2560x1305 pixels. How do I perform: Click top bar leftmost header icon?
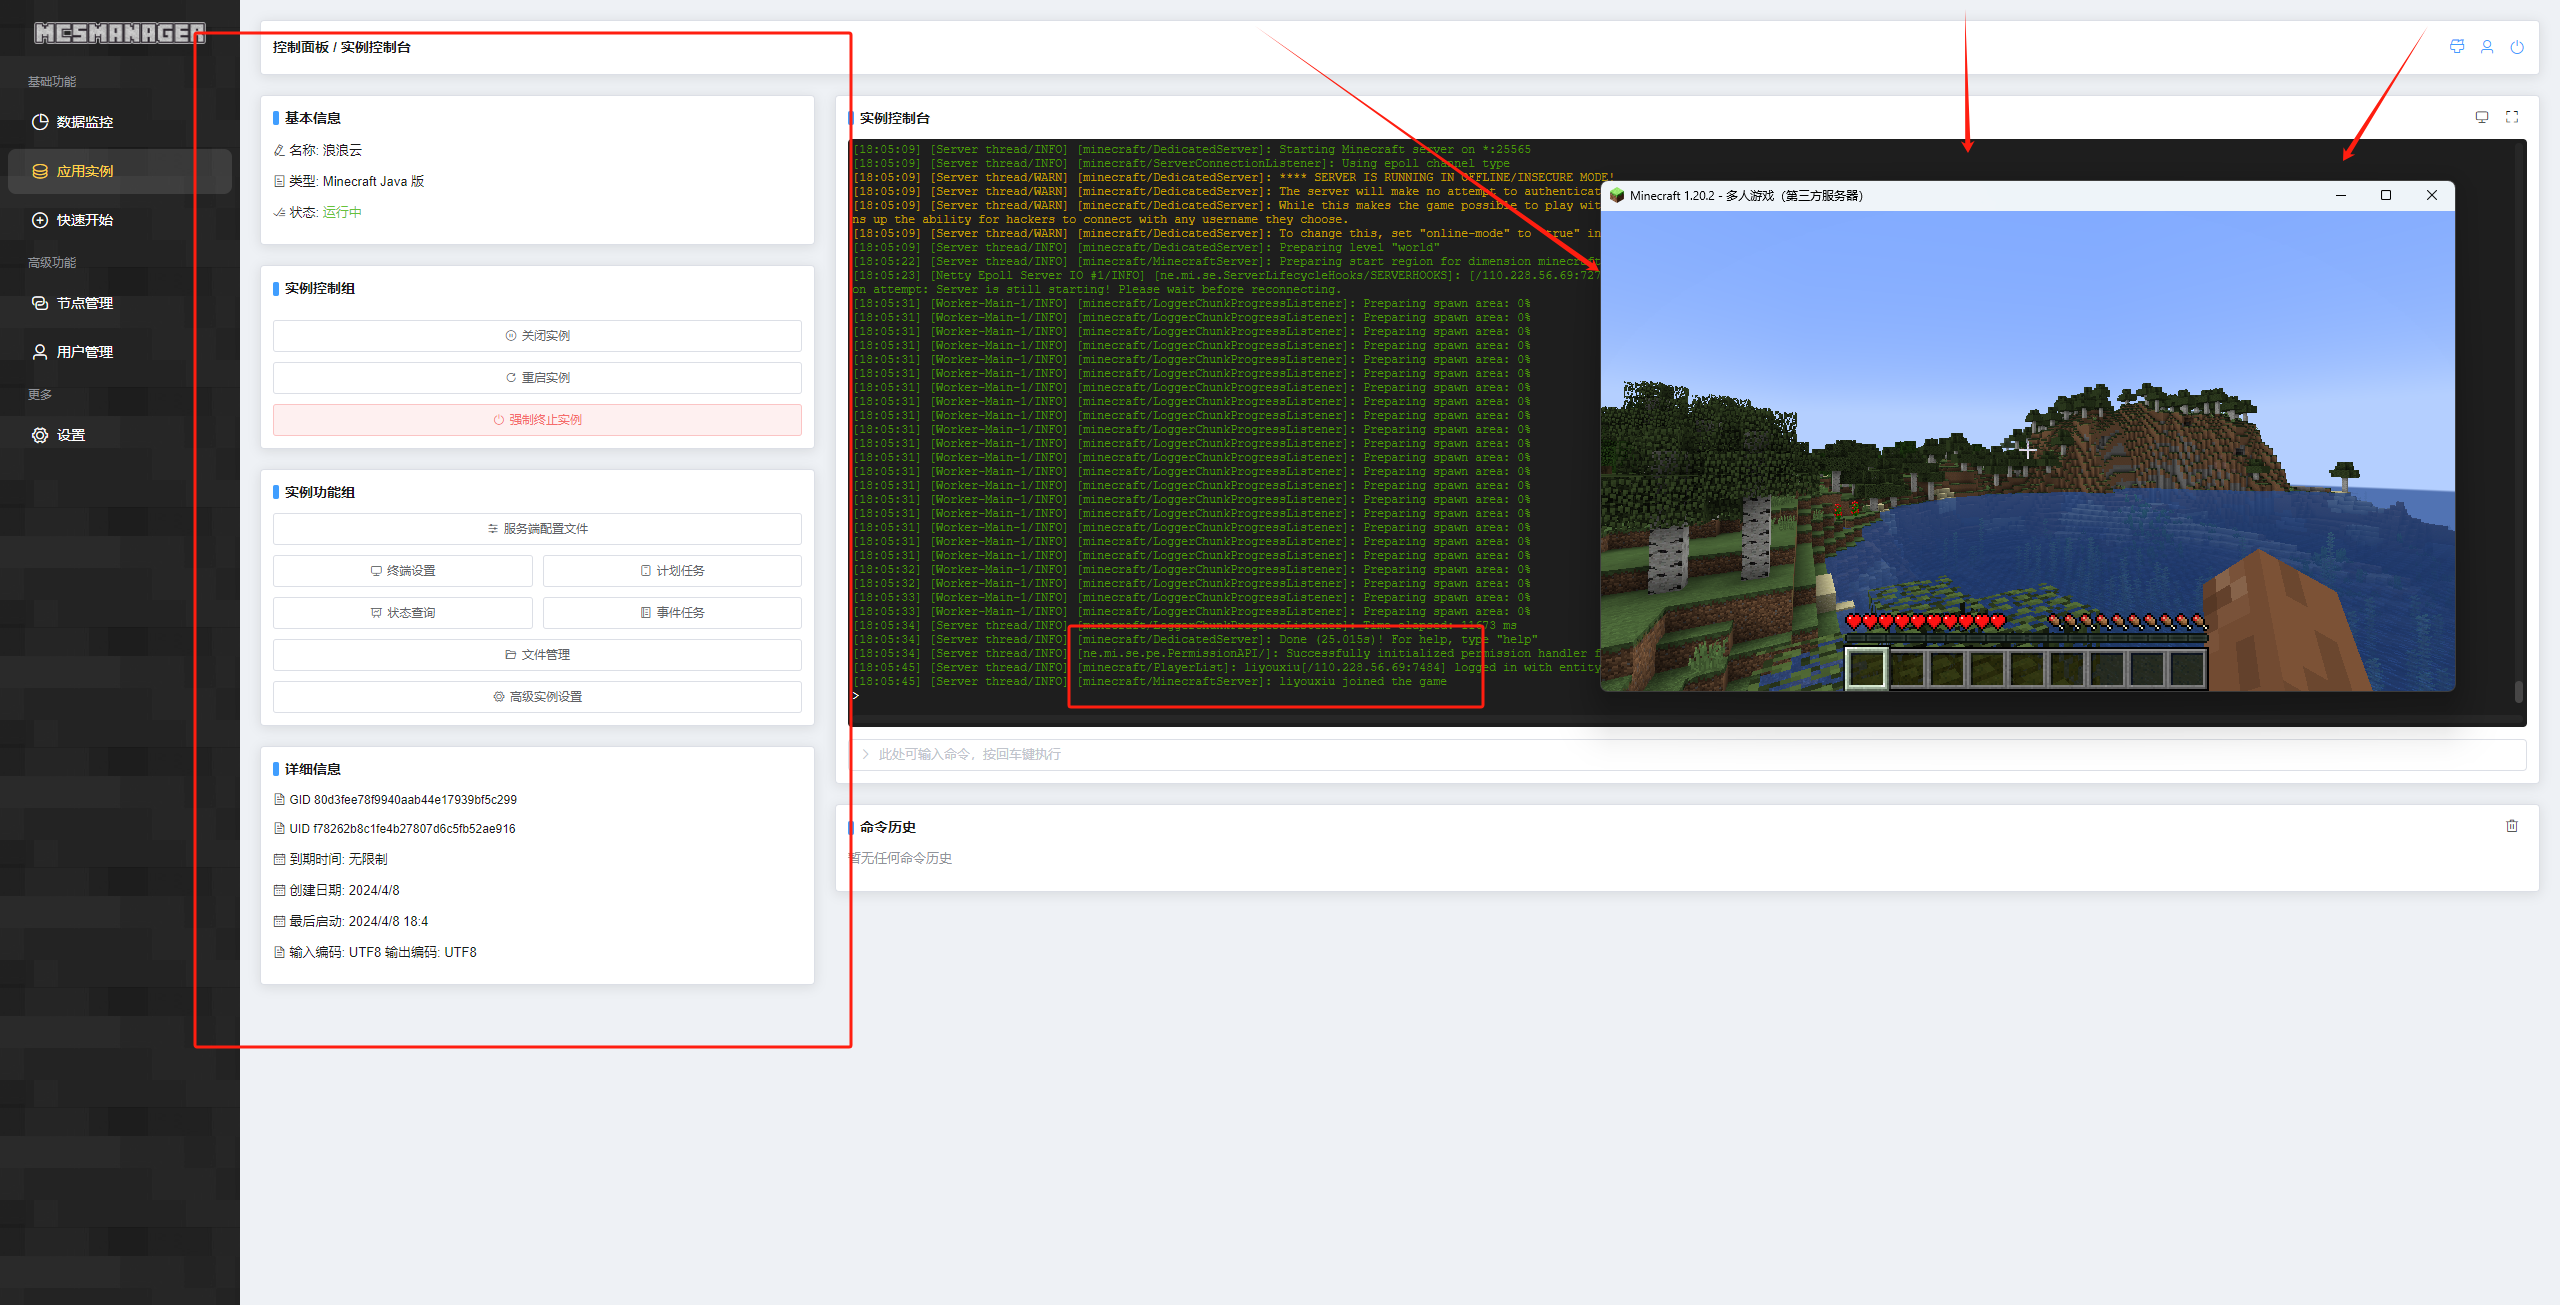coord(2457,47)
